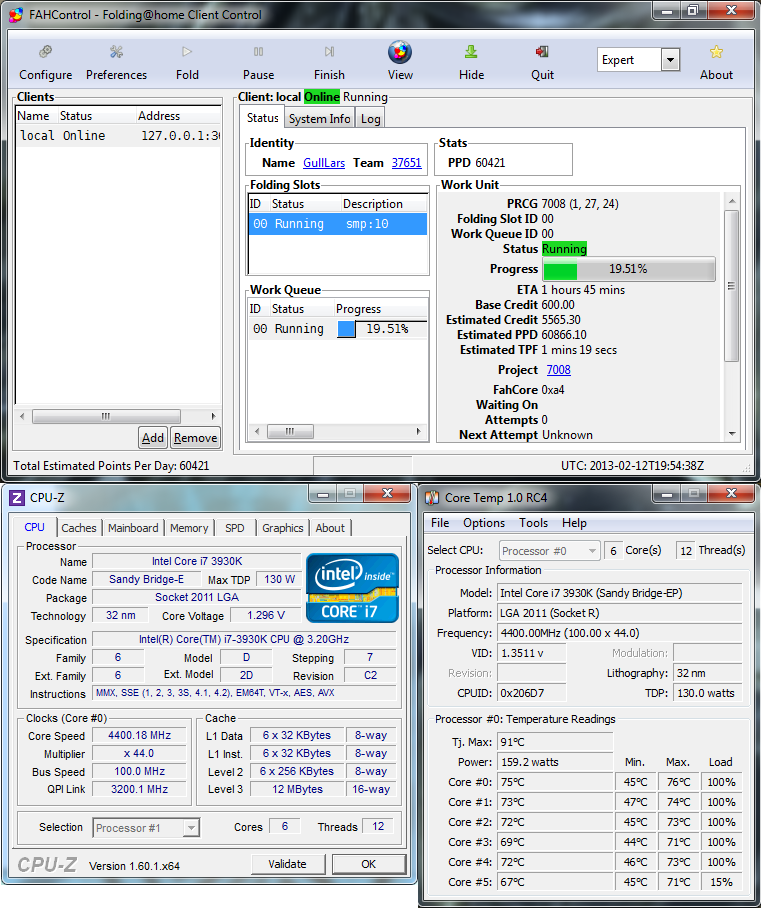761x909 pixels.
Task: Click the Add client button
Action: point(153,438)
